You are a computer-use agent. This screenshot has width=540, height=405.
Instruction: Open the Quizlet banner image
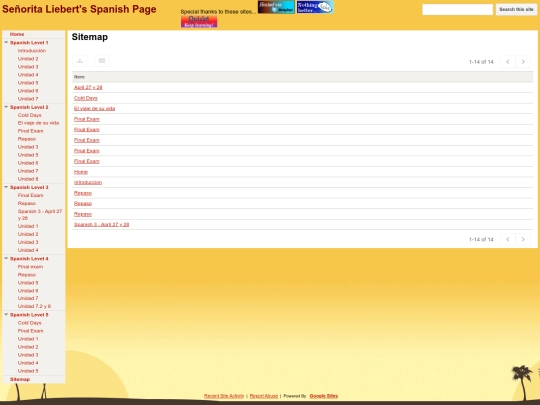(199, 21)
